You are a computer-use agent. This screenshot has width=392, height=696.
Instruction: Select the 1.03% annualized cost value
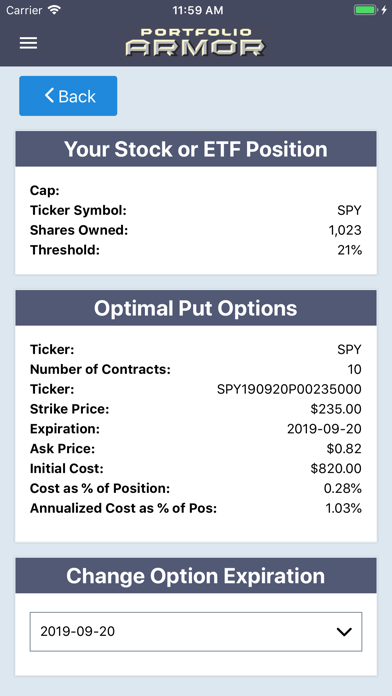point(344,508)
